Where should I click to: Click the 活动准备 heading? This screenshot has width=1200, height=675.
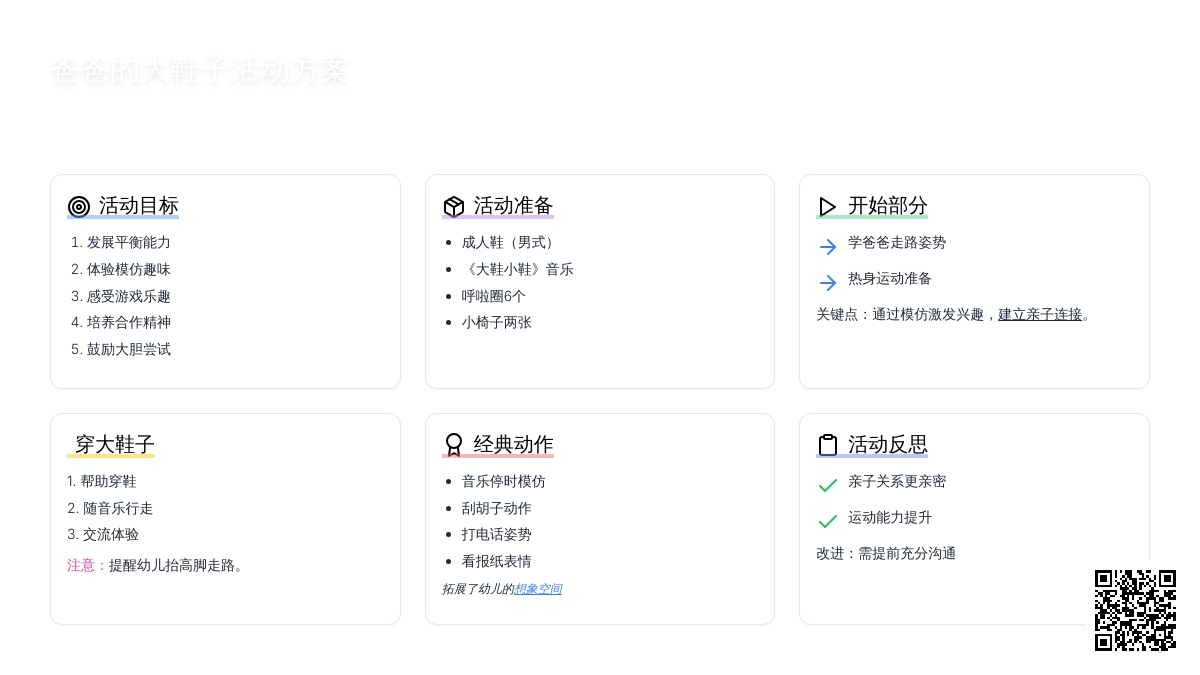click(514, 206)
